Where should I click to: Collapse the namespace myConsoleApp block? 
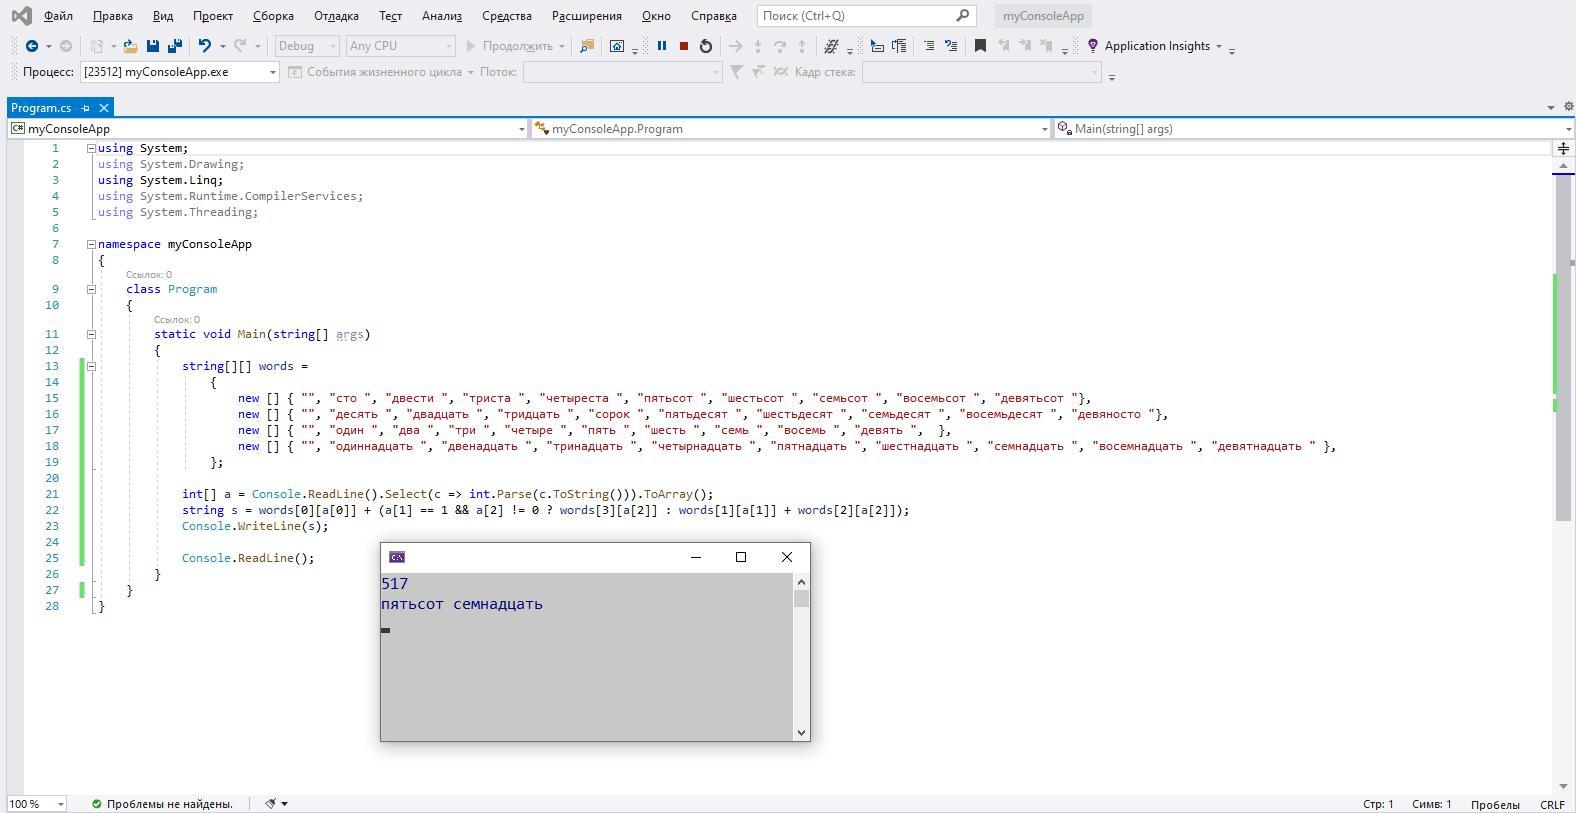coord(91,244)
